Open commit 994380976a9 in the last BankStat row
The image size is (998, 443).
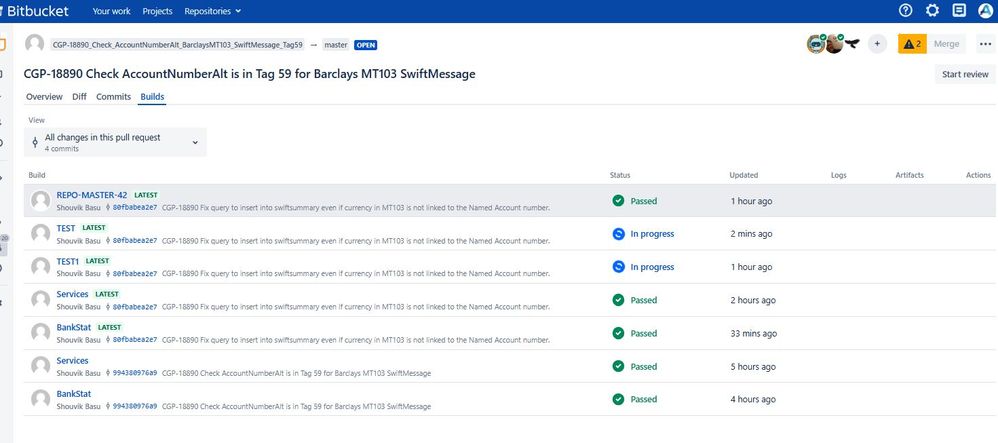click(x=134, y=406)
